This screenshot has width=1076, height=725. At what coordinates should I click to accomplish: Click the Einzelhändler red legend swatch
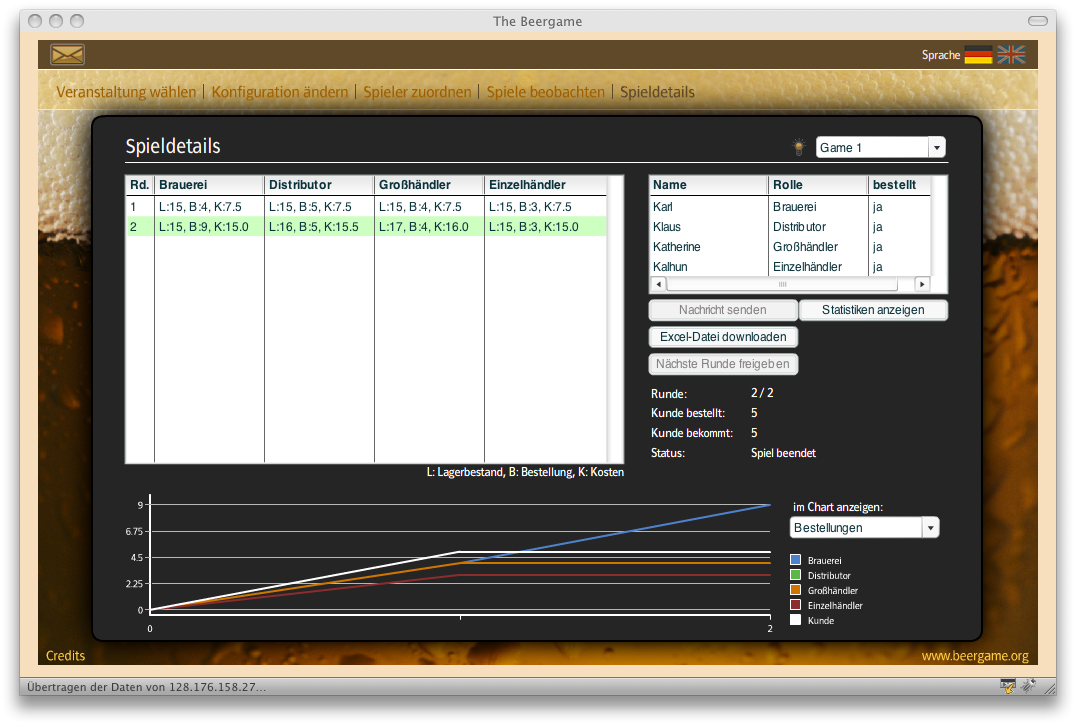pyautogui.click(x=795, y=605)
